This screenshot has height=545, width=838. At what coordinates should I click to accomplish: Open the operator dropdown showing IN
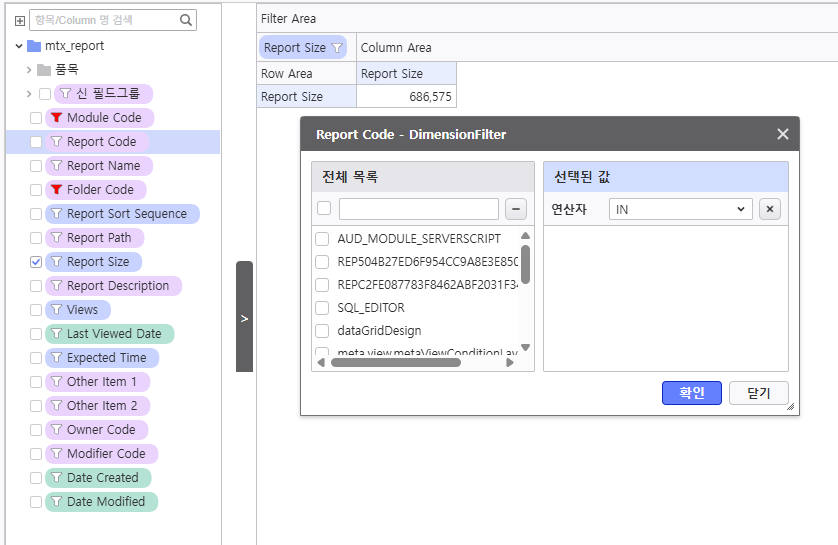[680, 209]
